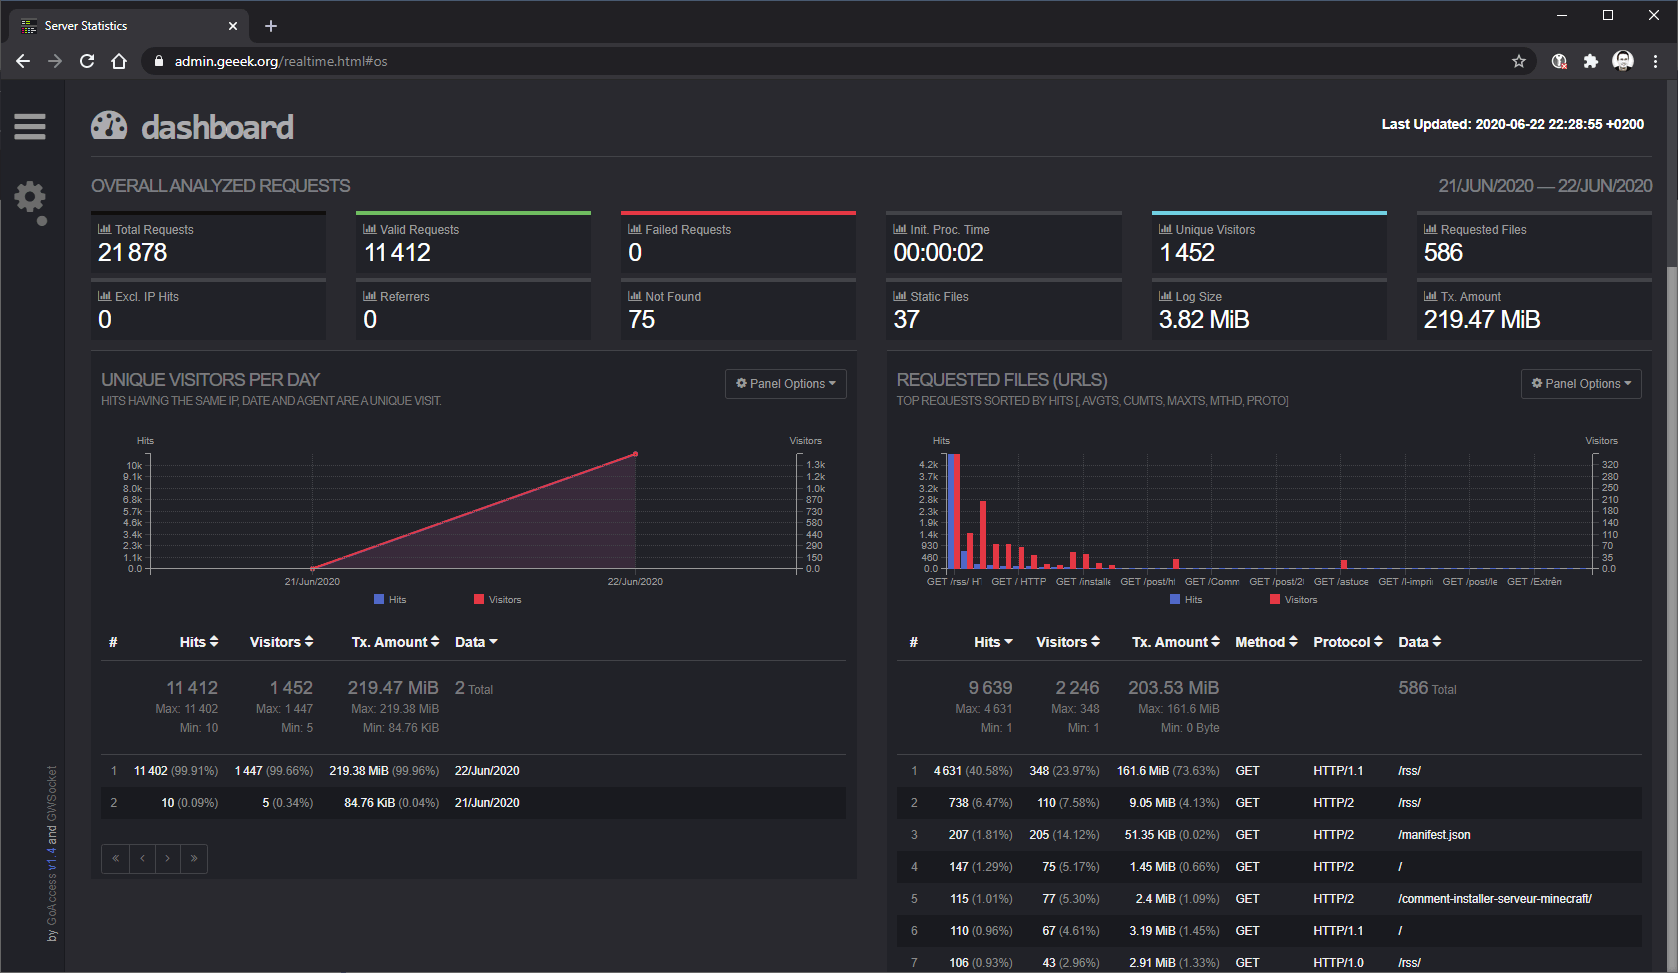This screenshot has width=1678, height=973.
Task: Open the hamburger navigation menu
Action: click(30, 126)
